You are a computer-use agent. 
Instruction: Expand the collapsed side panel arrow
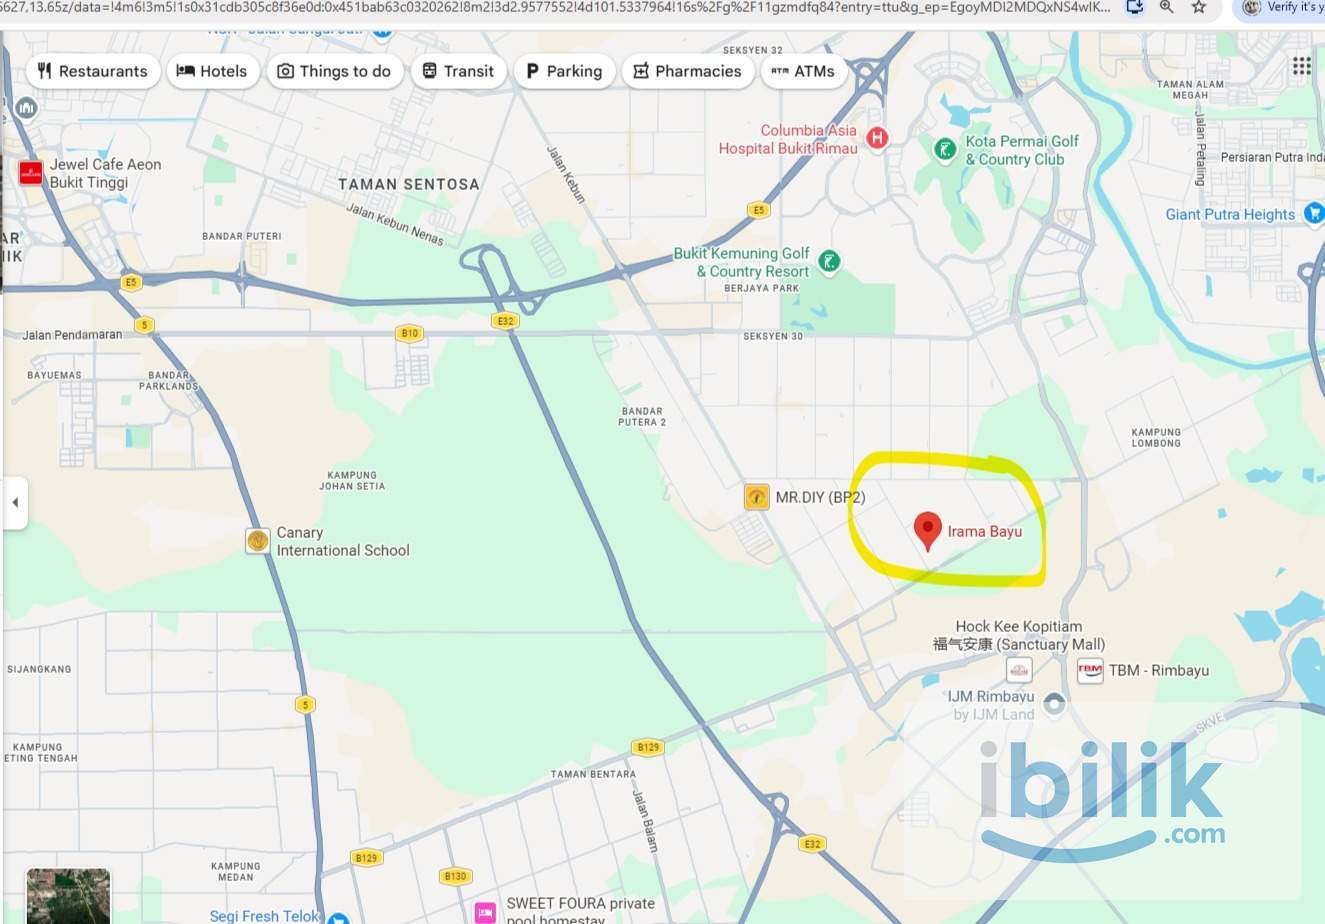click(15, 502)
